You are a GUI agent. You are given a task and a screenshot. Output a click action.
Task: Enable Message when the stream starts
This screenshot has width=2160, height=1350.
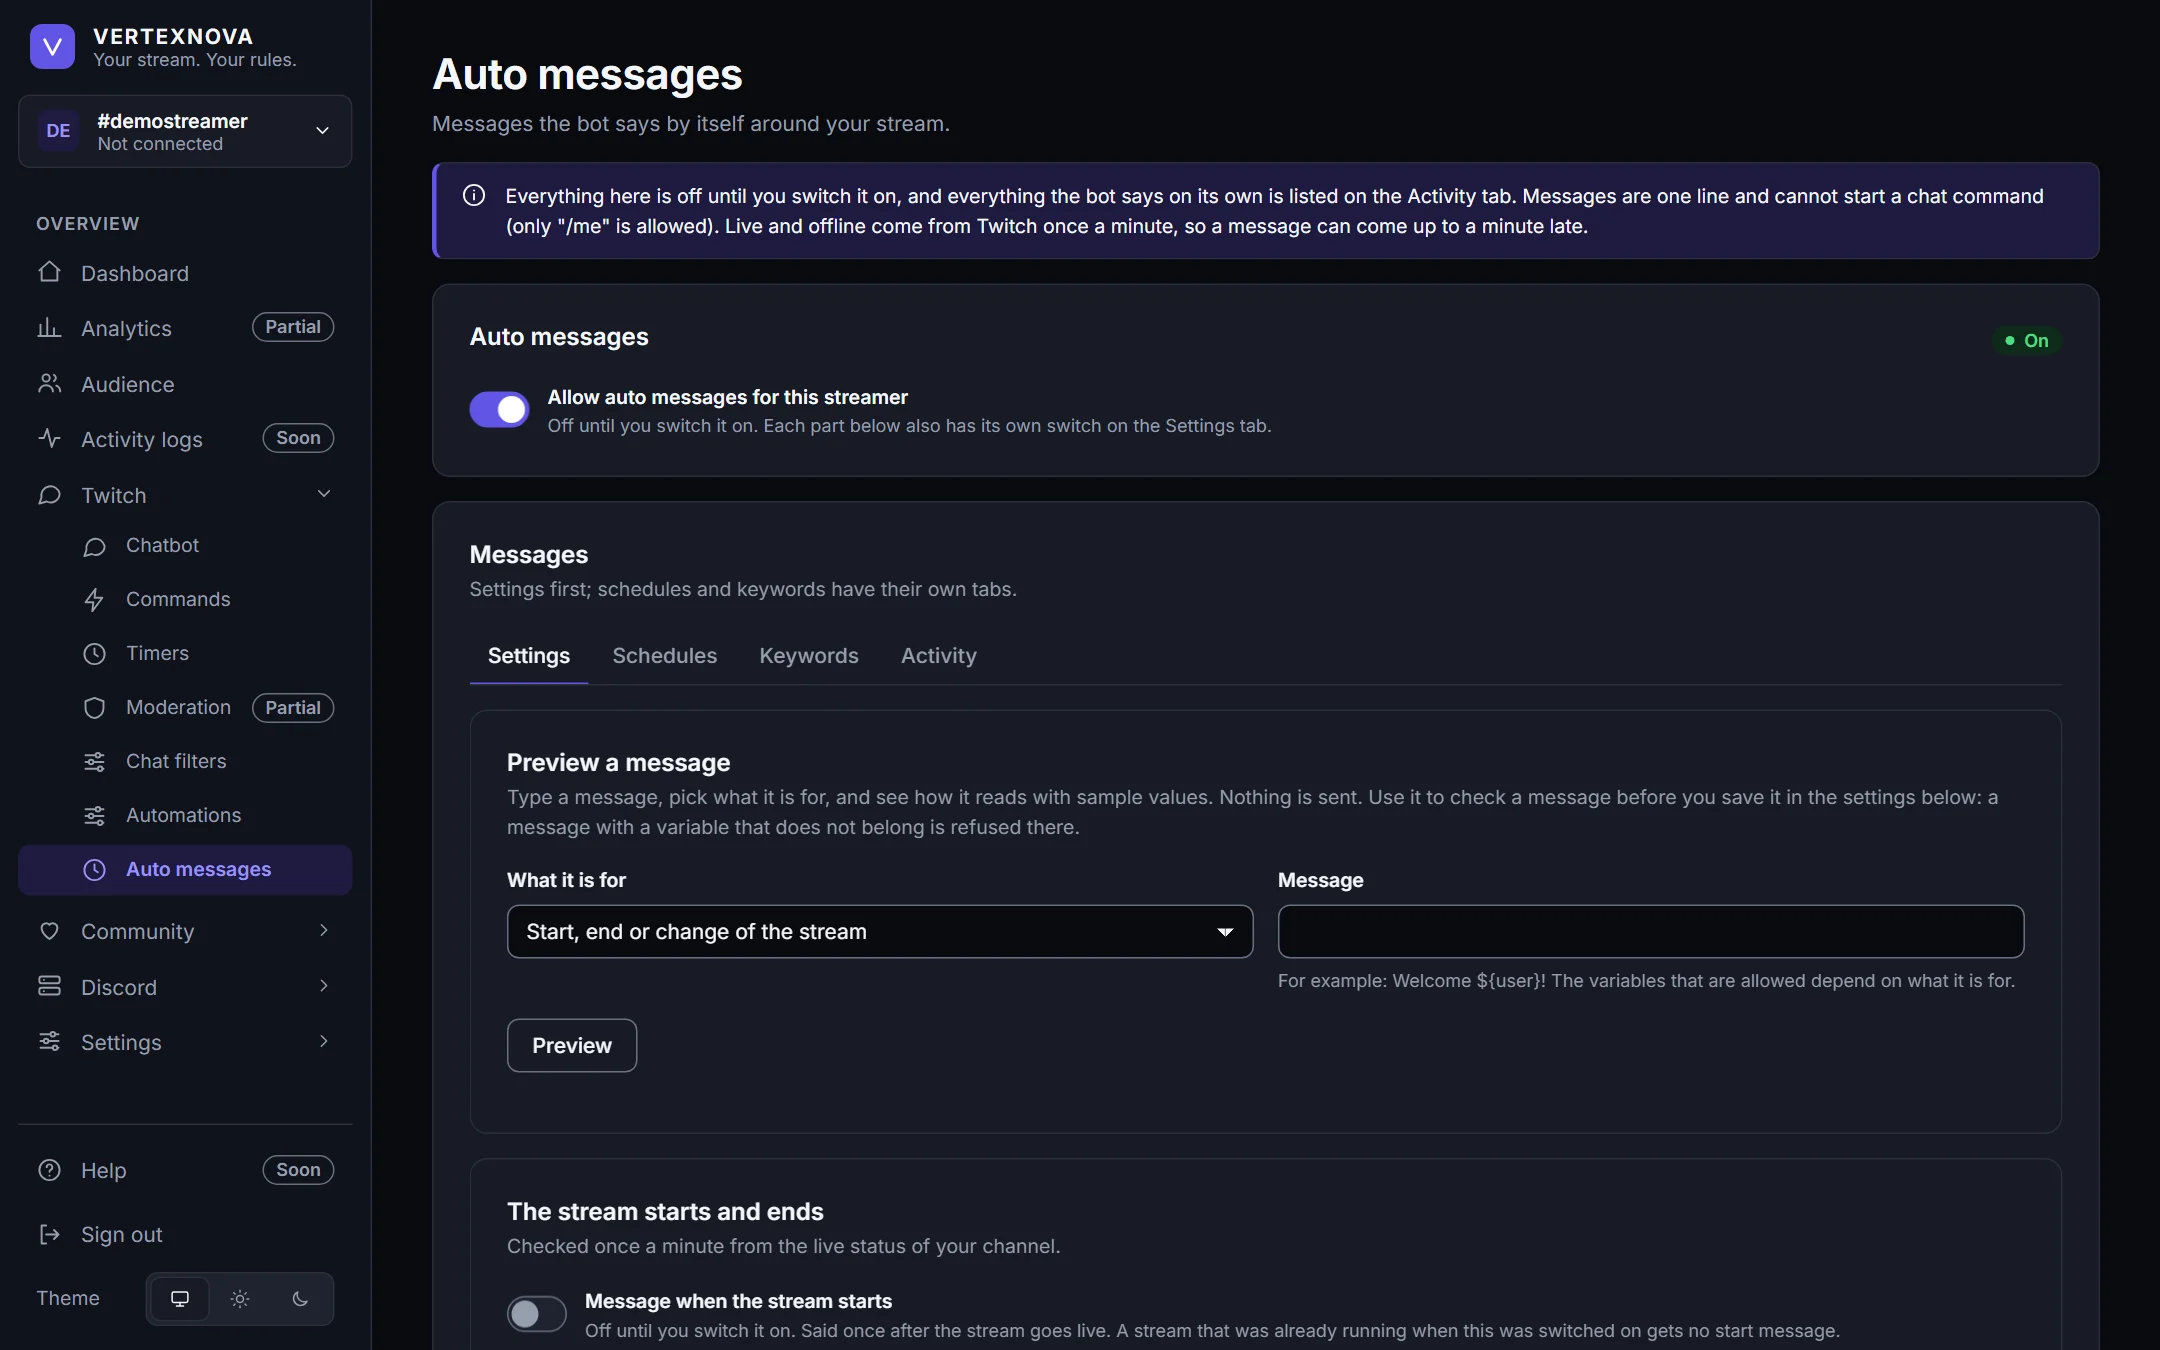[x=536, y=1313]
